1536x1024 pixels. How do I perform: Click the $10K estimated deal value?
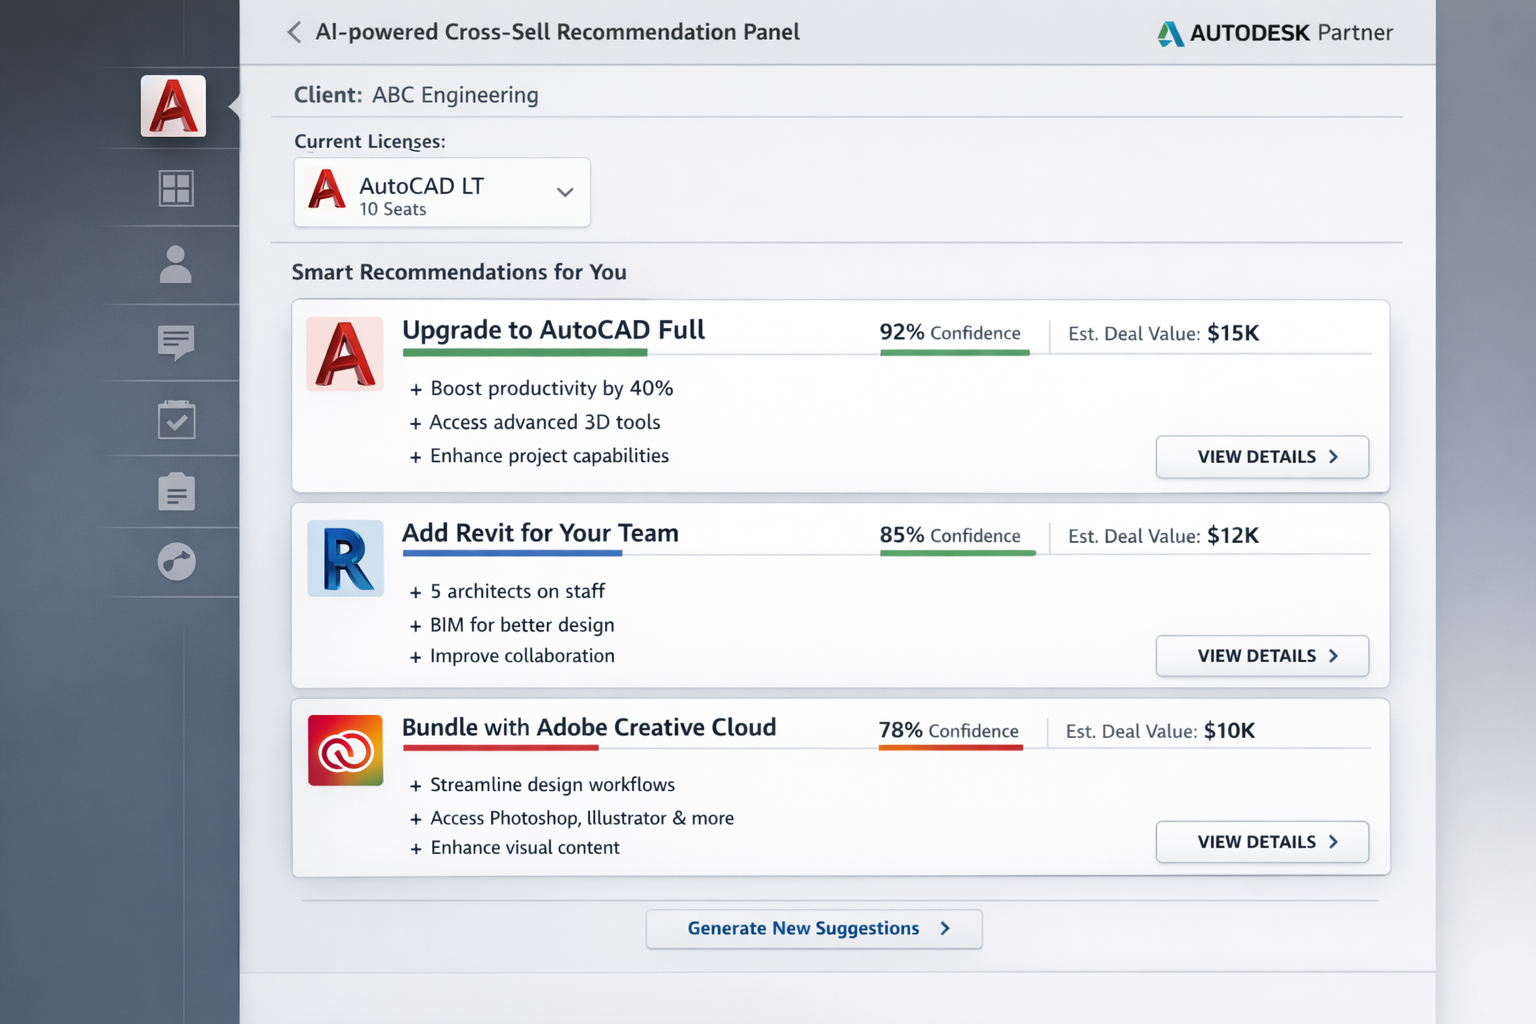1229,730
